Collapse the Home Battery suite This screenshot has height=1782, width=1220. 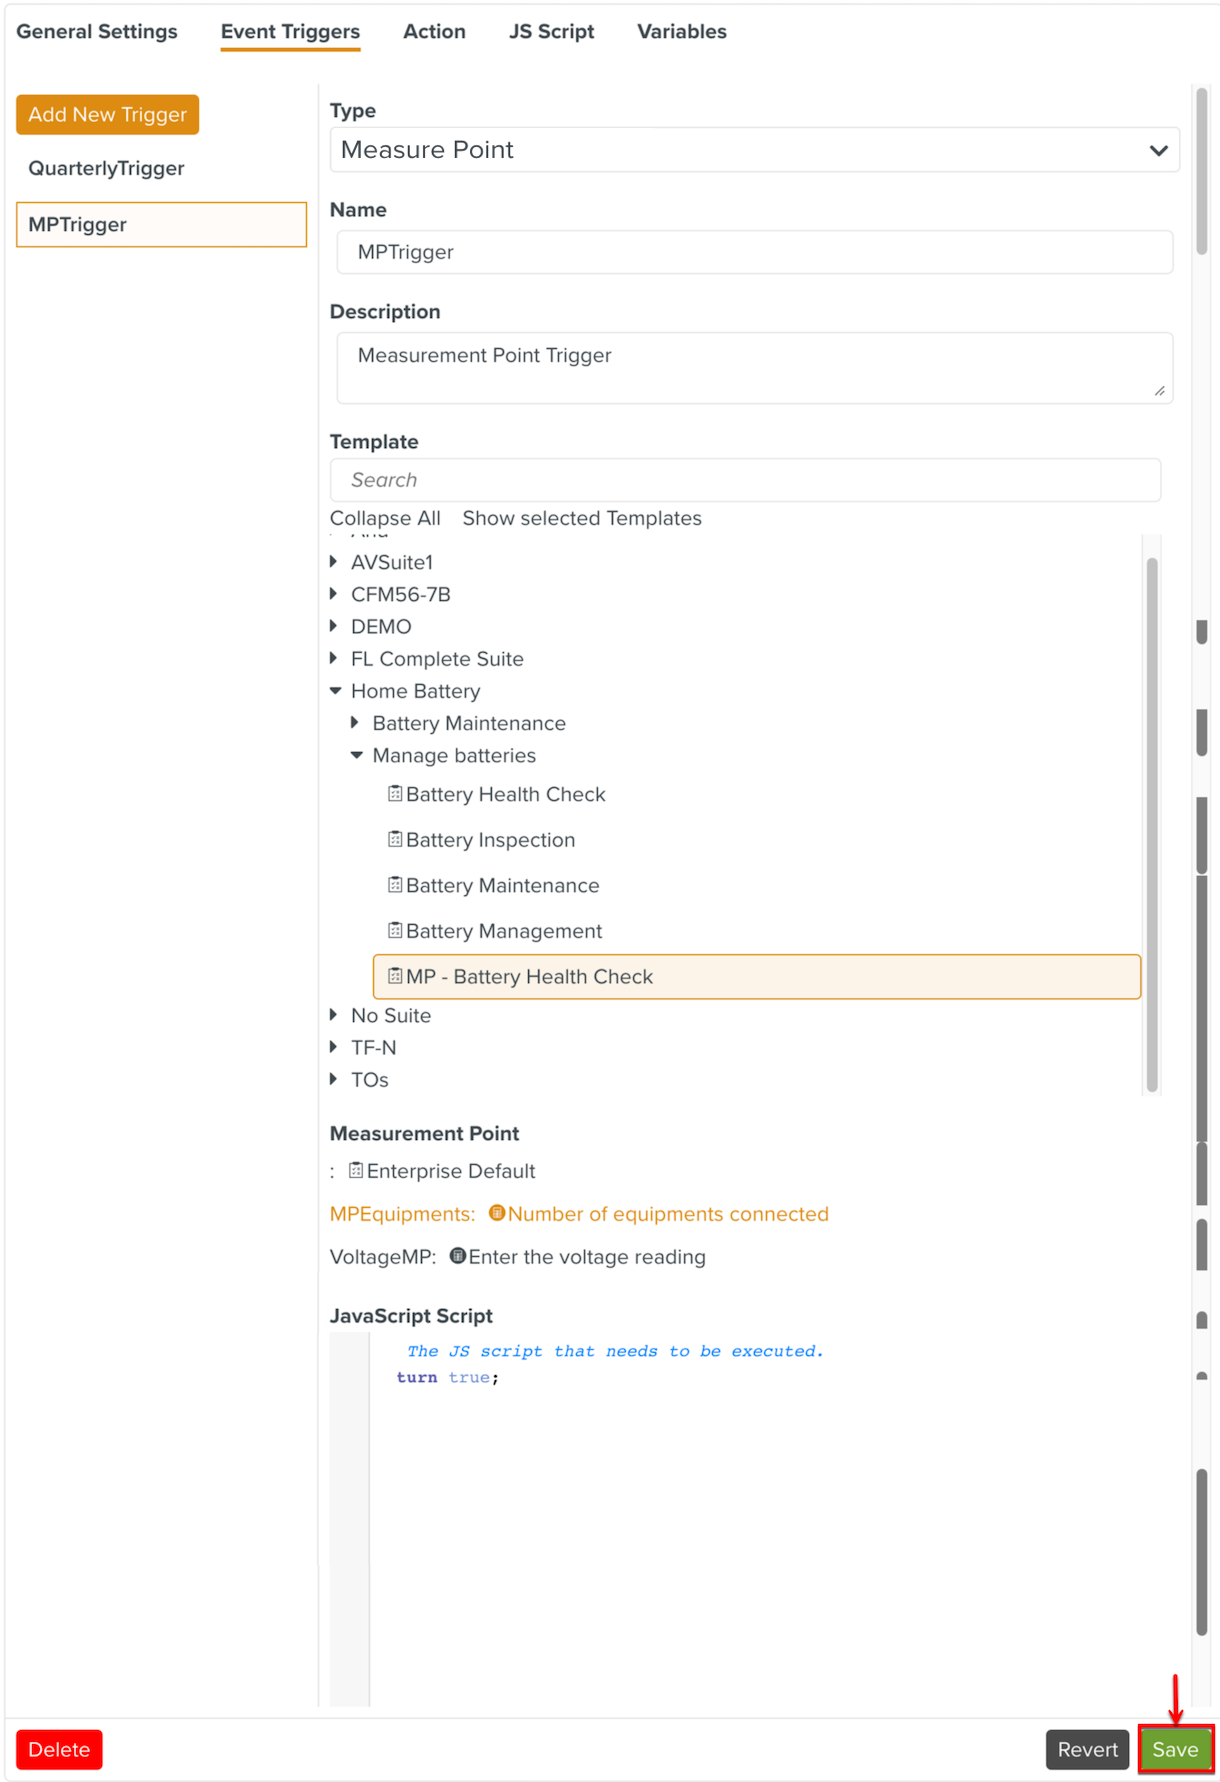pyautogui.click(x=336, y=691)
